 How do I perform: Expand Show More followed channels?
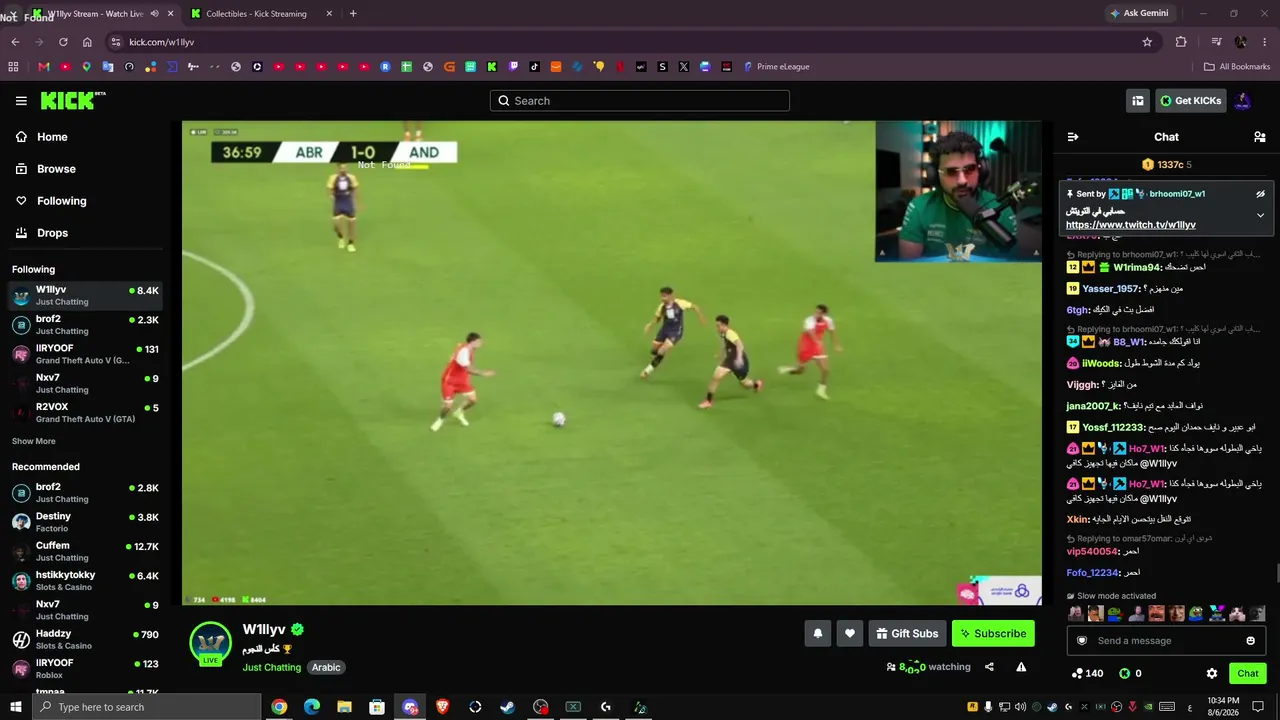tap(34, 441)
